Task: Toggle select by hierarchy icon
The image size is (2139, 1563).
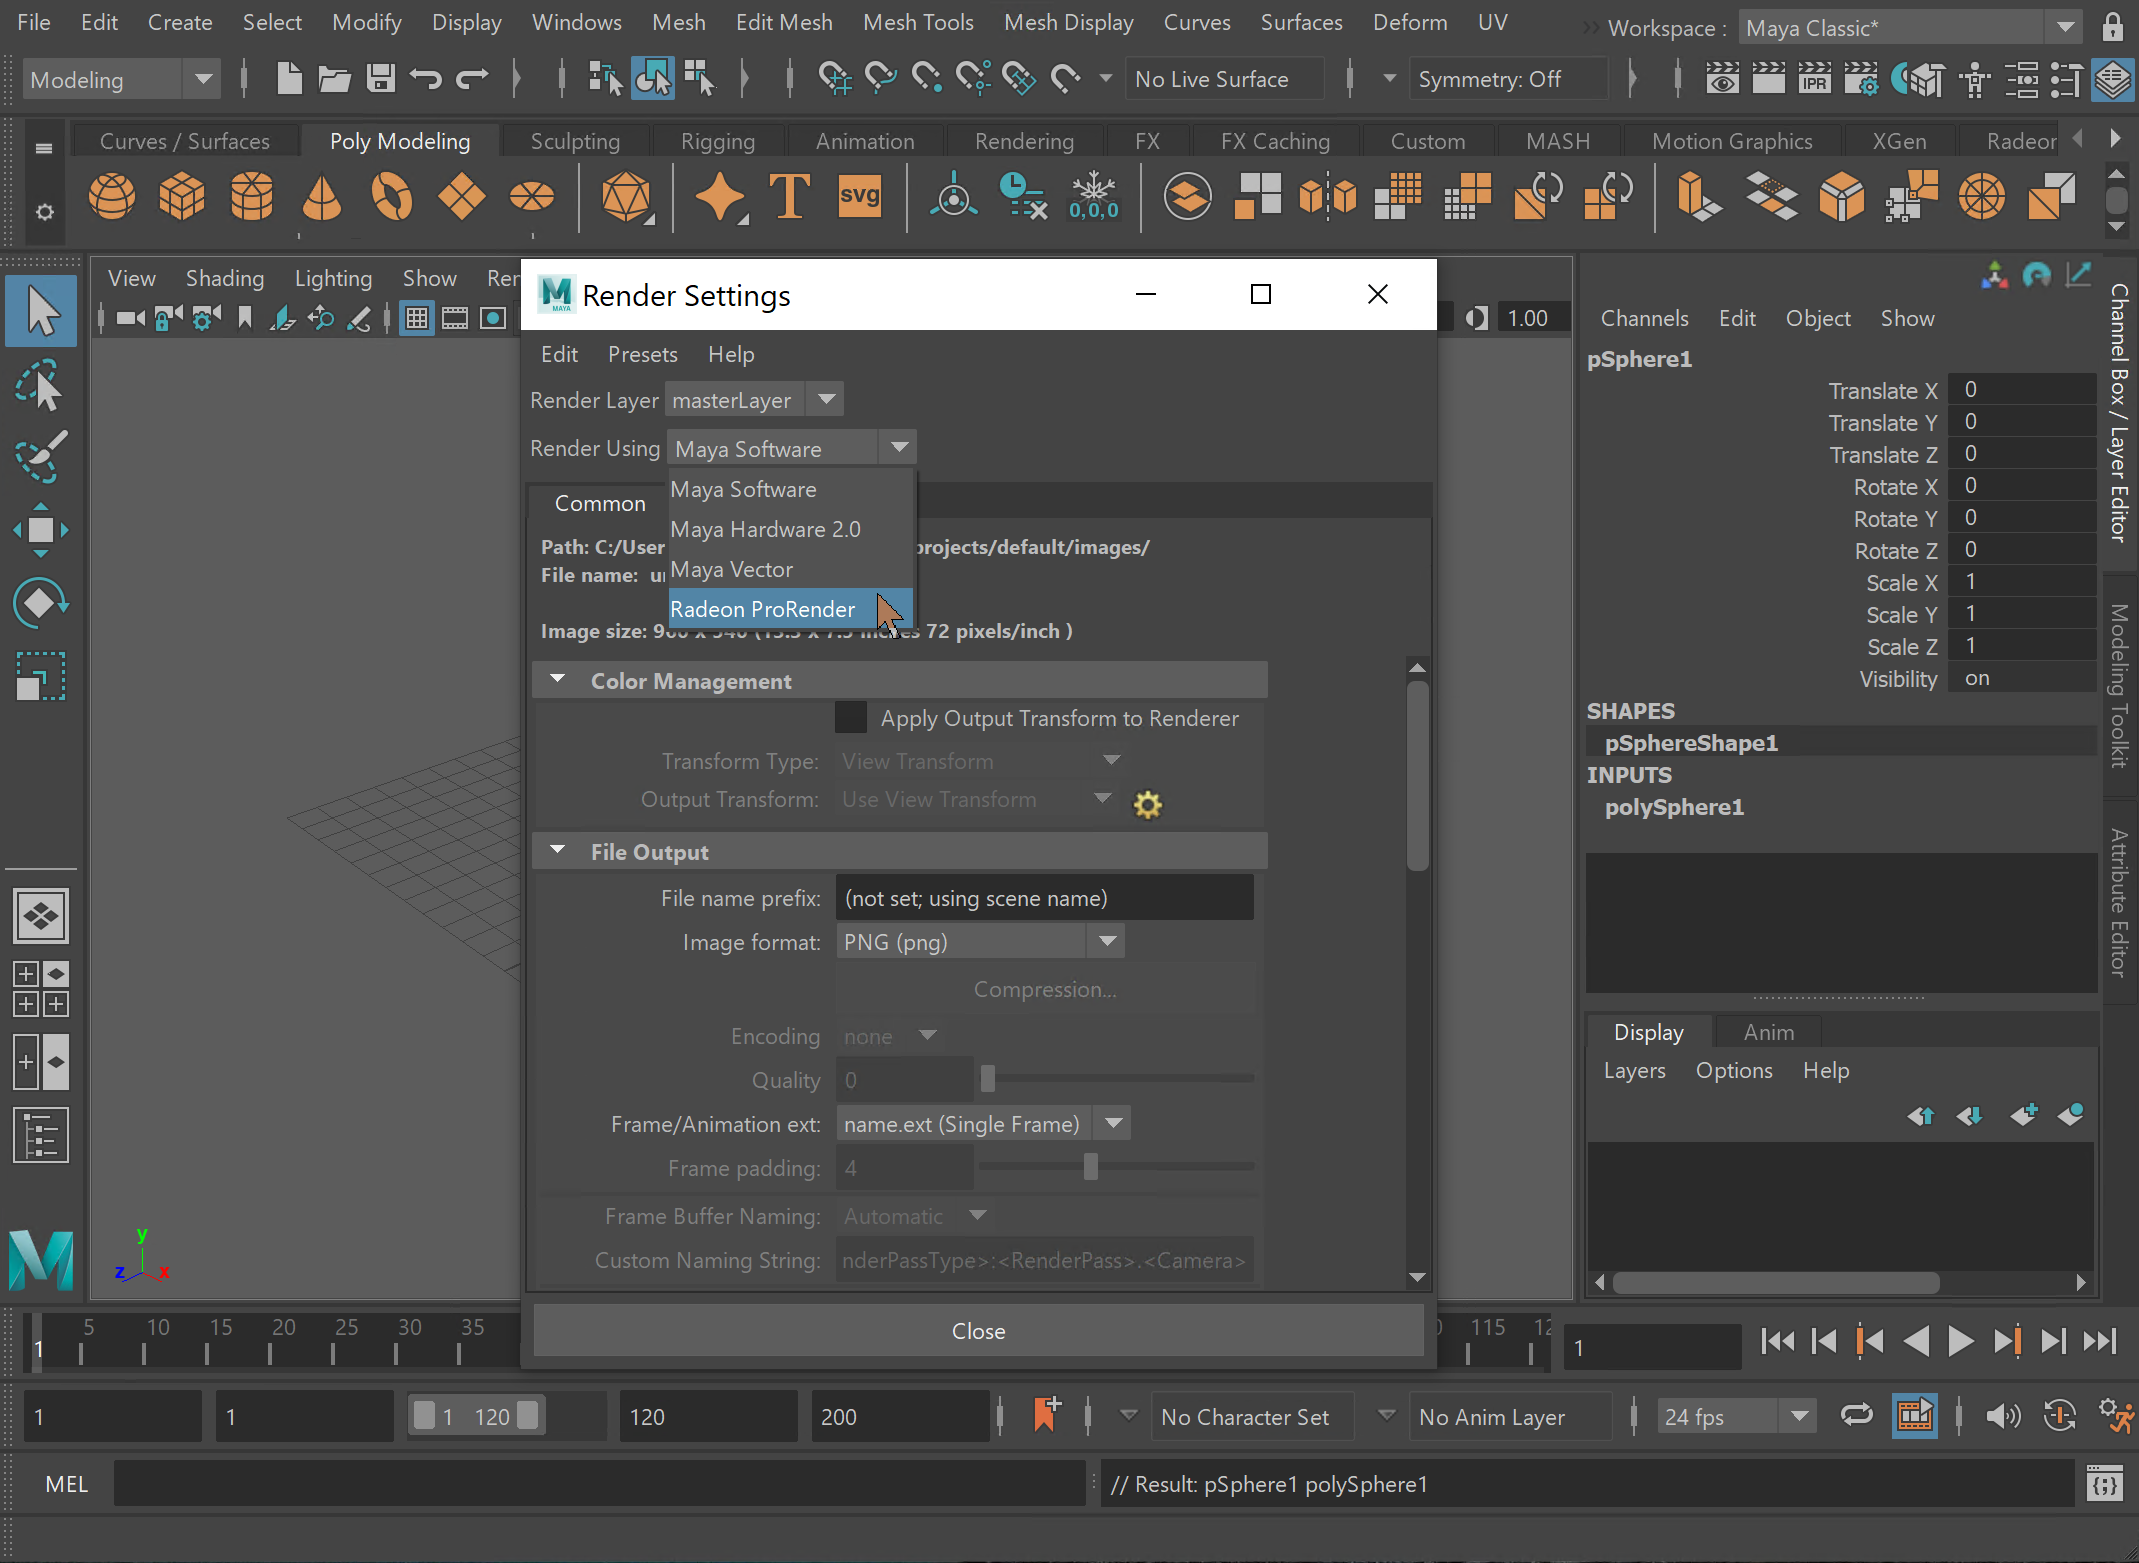Action: pyautogui.click(x=605, y=78)
